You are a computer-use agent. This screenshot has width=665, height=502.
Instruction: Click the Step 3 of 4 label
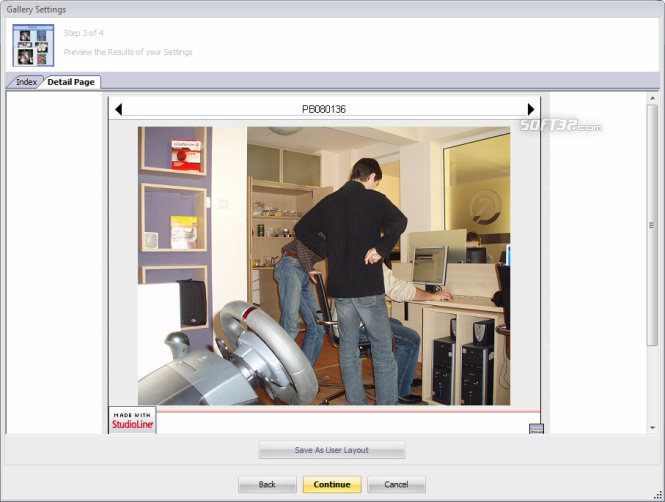point(84,33)
